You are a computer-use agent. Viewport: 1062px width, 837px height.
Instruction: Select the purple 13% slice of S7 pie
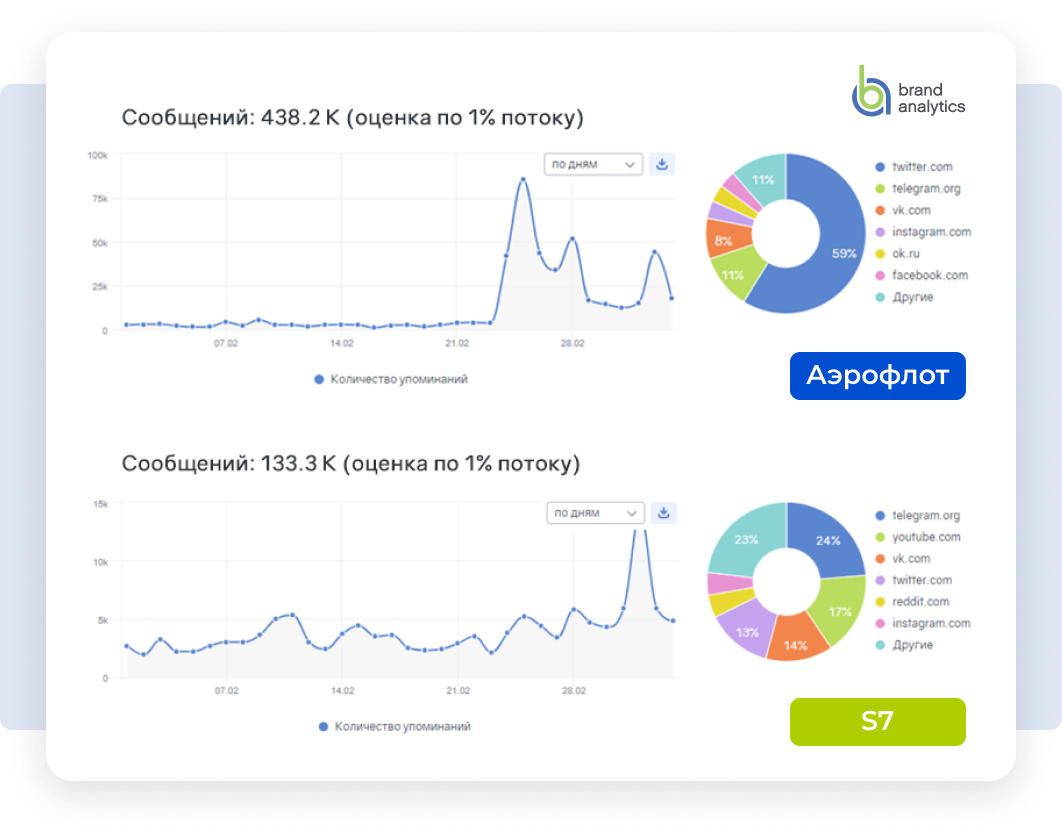coord(748,629)
